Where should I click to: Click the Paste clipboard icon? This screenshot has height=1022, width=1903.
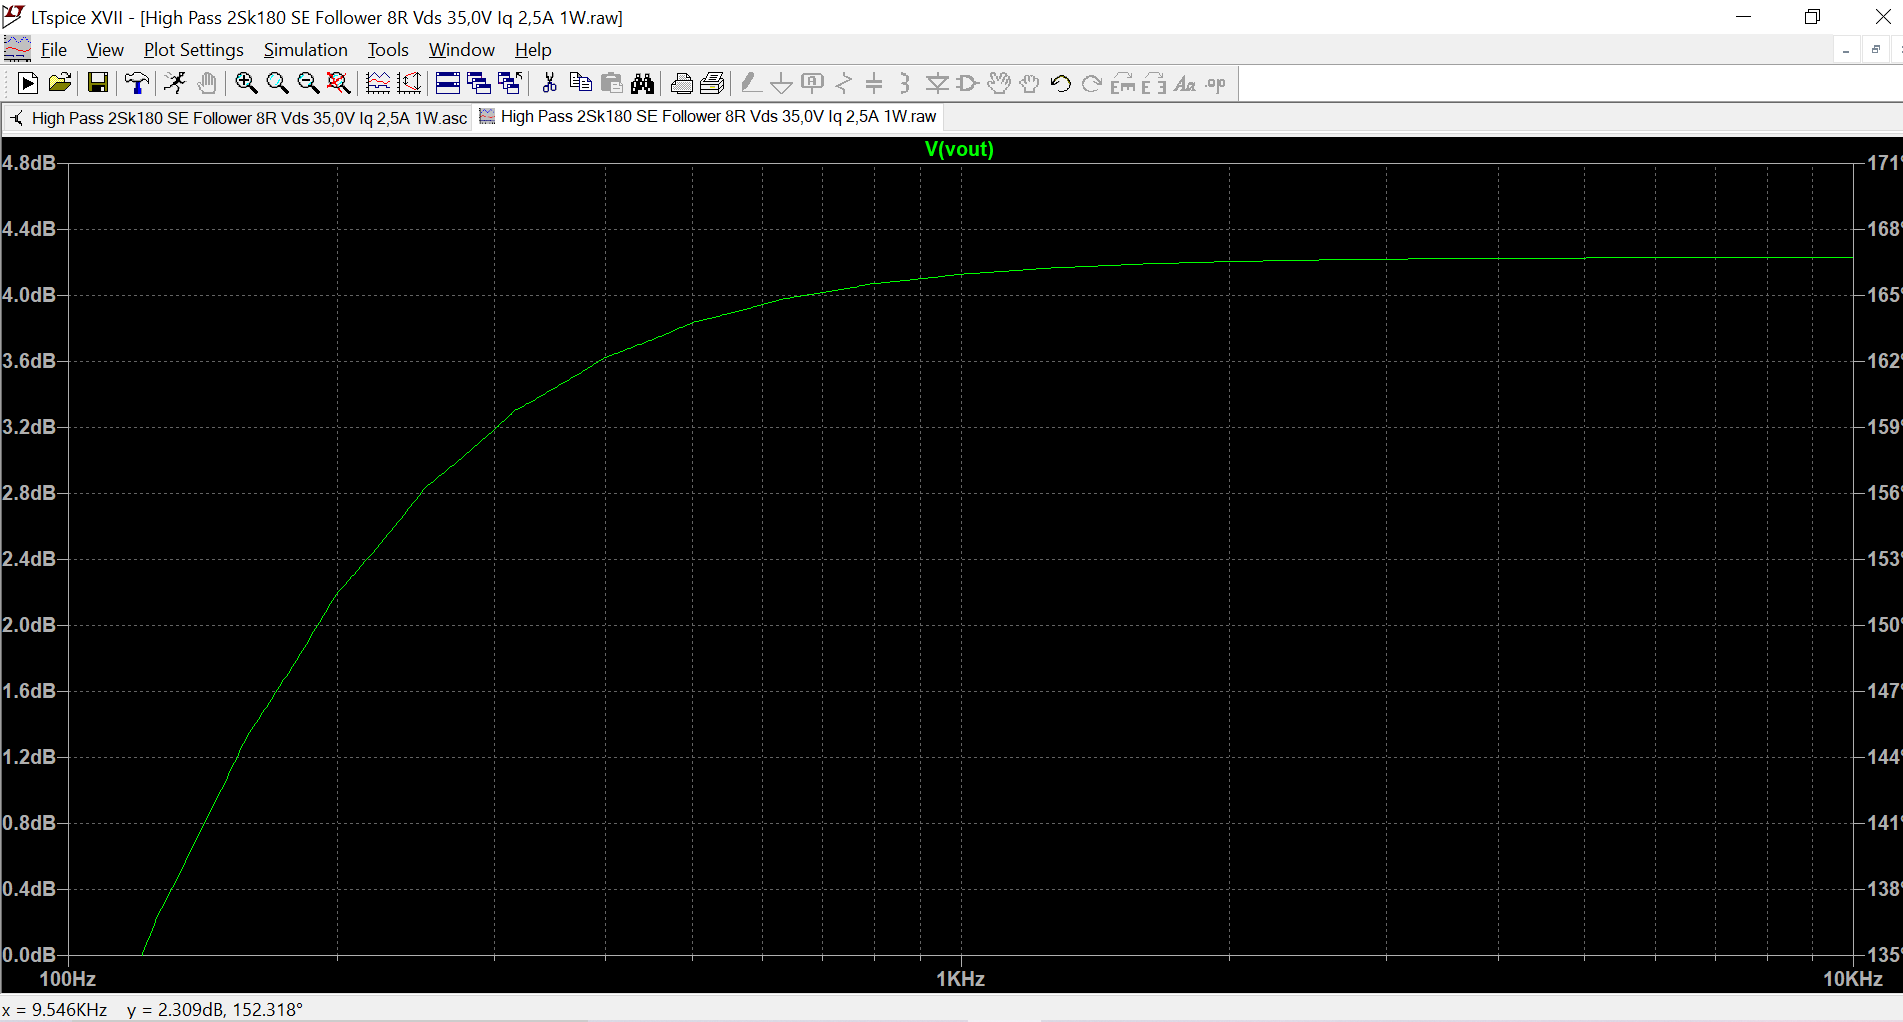611,84
